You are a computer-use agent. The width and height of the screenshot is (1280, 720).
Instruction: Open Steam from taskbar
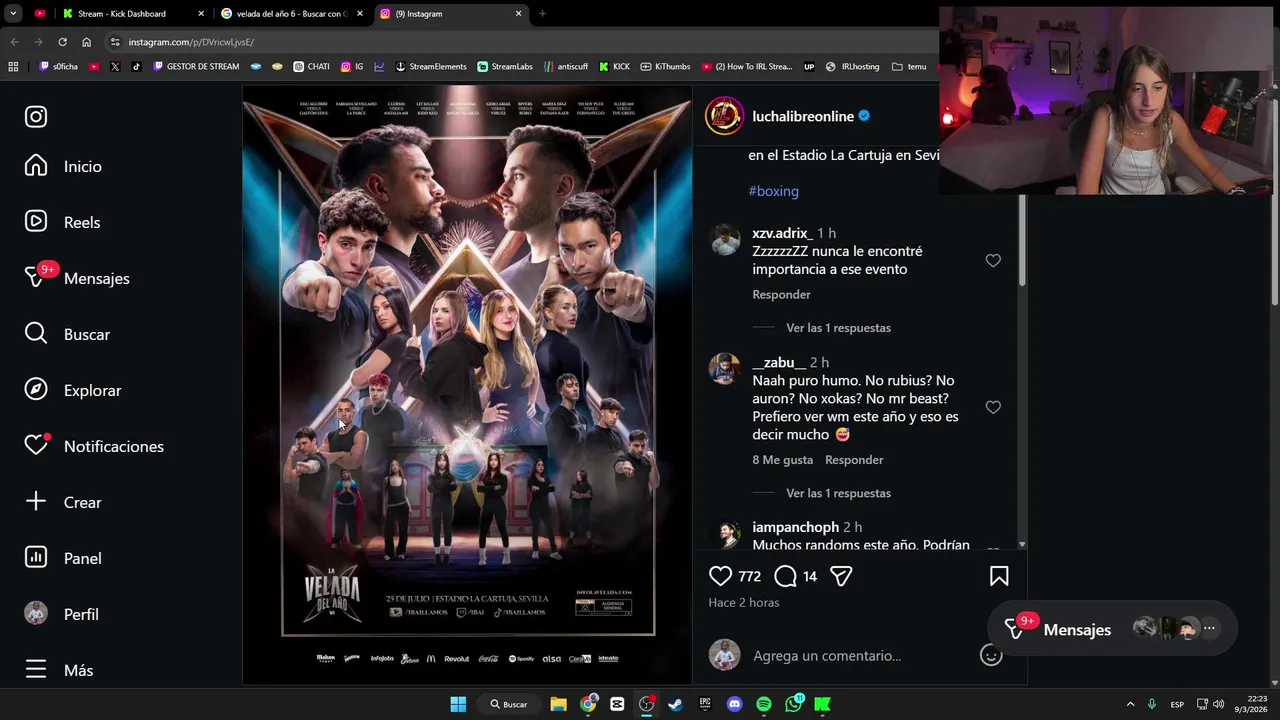click(x=675, y=704)
